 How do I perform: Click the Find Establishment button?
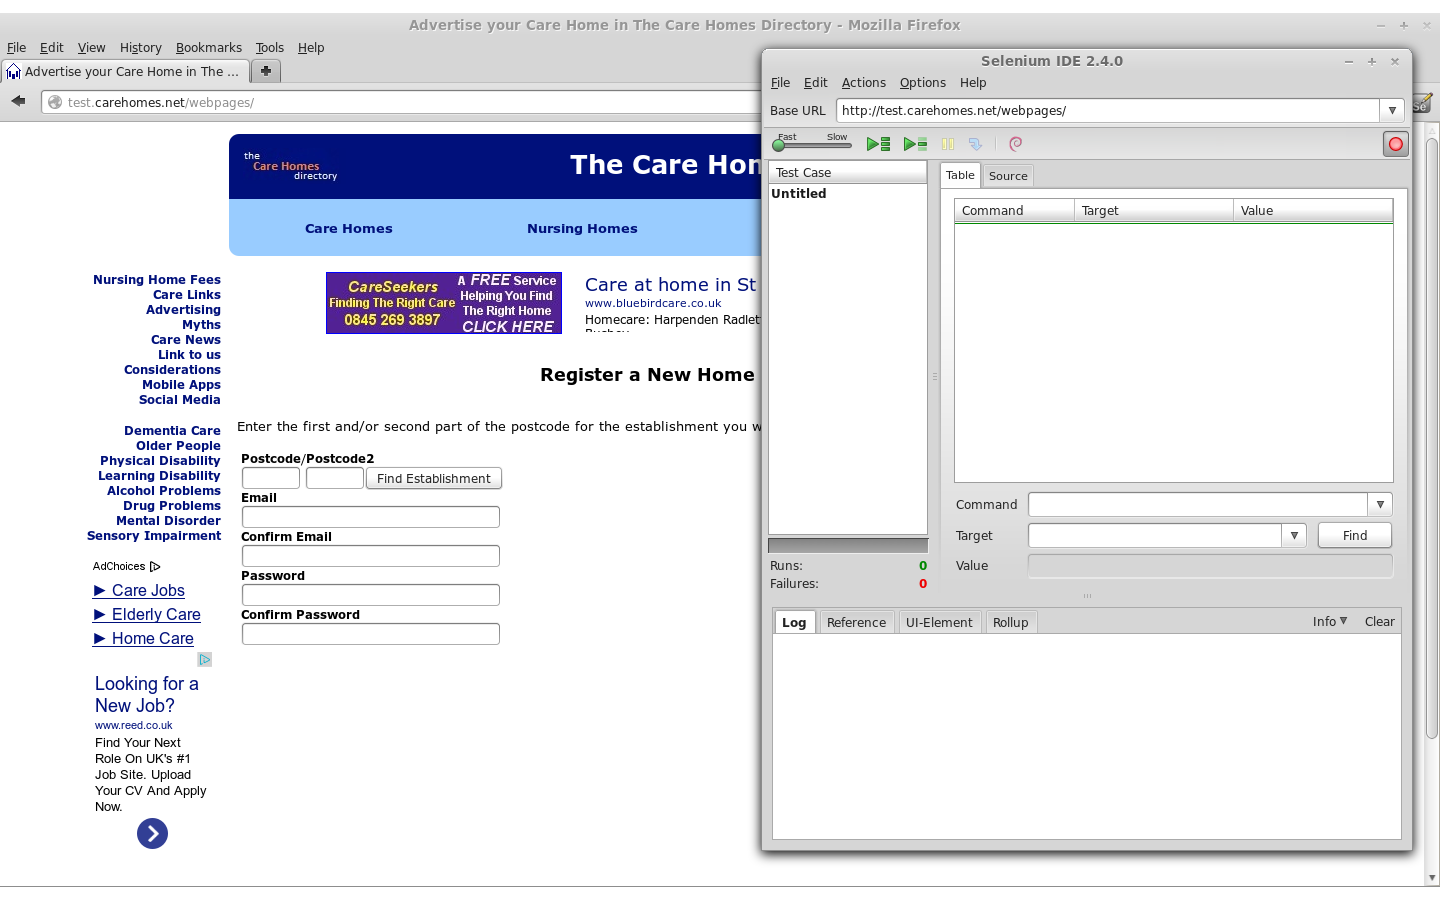click(x=433, y=478)
